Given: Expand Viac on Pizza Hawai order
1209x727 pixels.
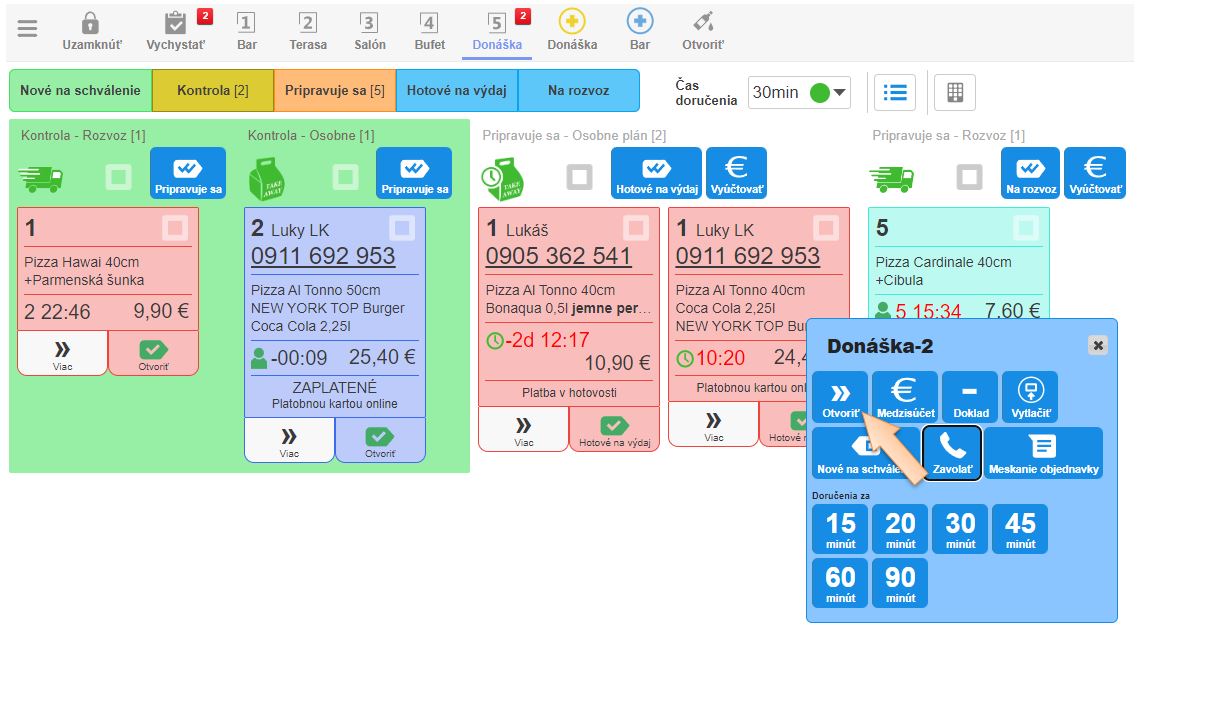Looking at the screenshot, I should (62, 353).
